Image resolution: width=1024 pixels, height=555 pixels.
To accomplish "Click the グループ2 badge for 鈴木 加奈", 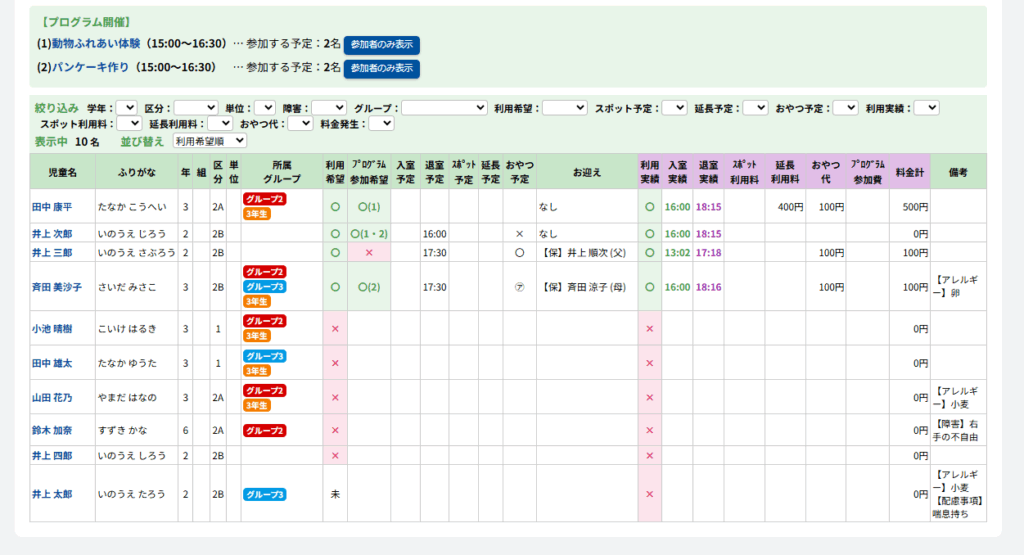I will [265, 431].
